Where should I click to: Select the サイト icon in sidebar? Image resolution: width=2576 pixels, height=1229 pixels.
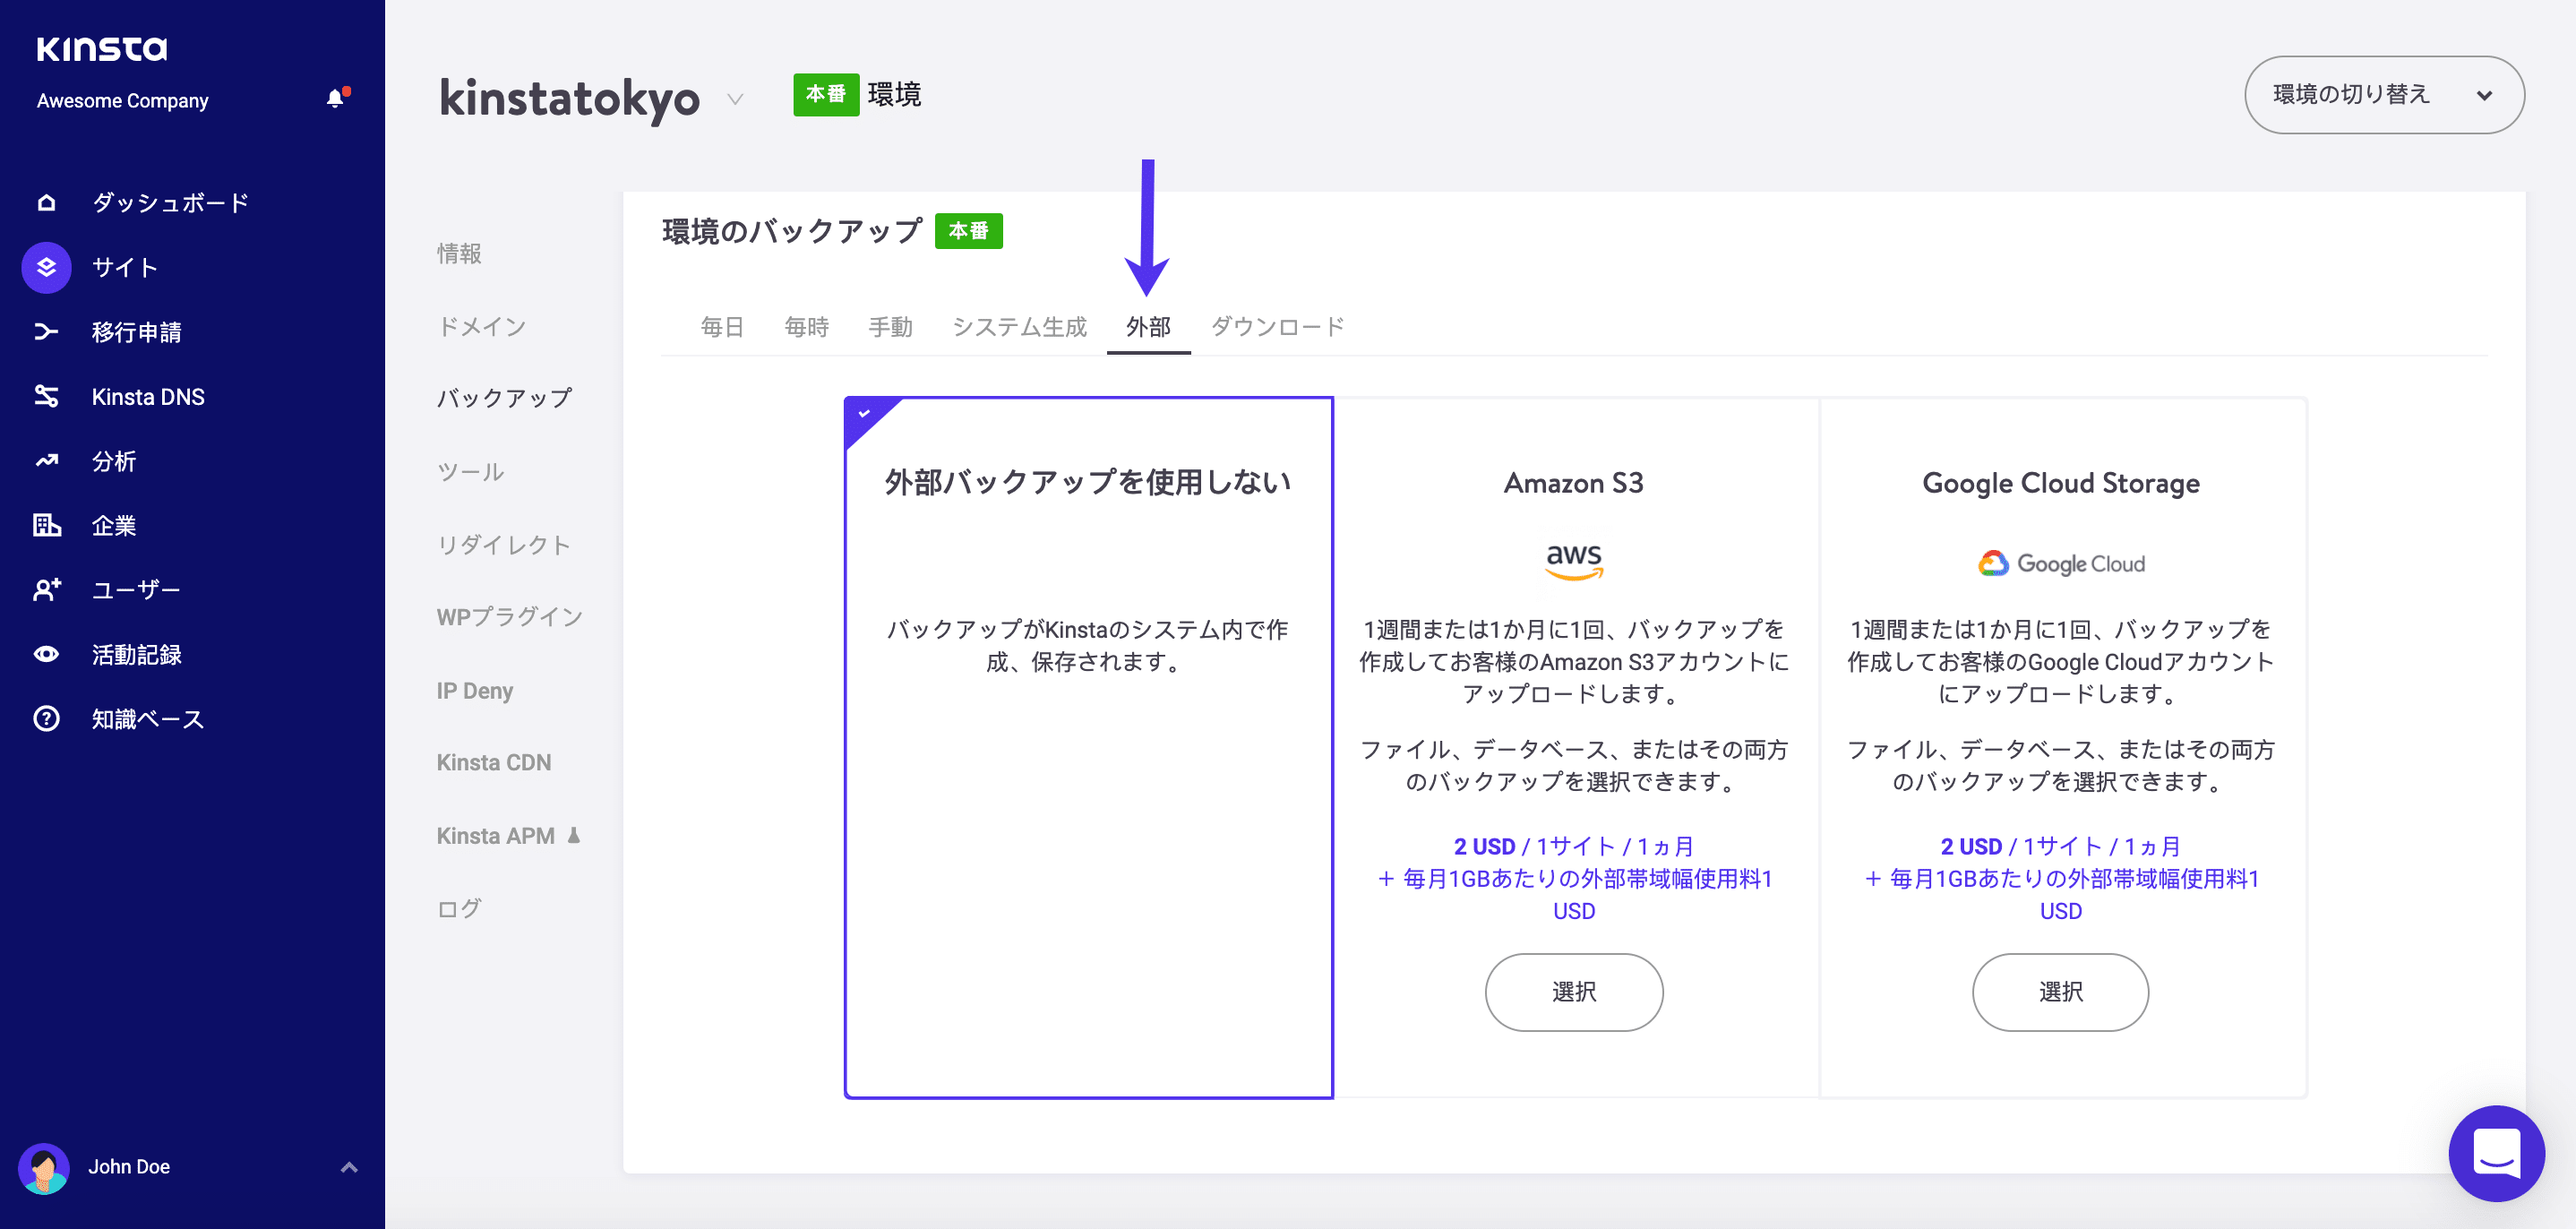click(45, 267)
